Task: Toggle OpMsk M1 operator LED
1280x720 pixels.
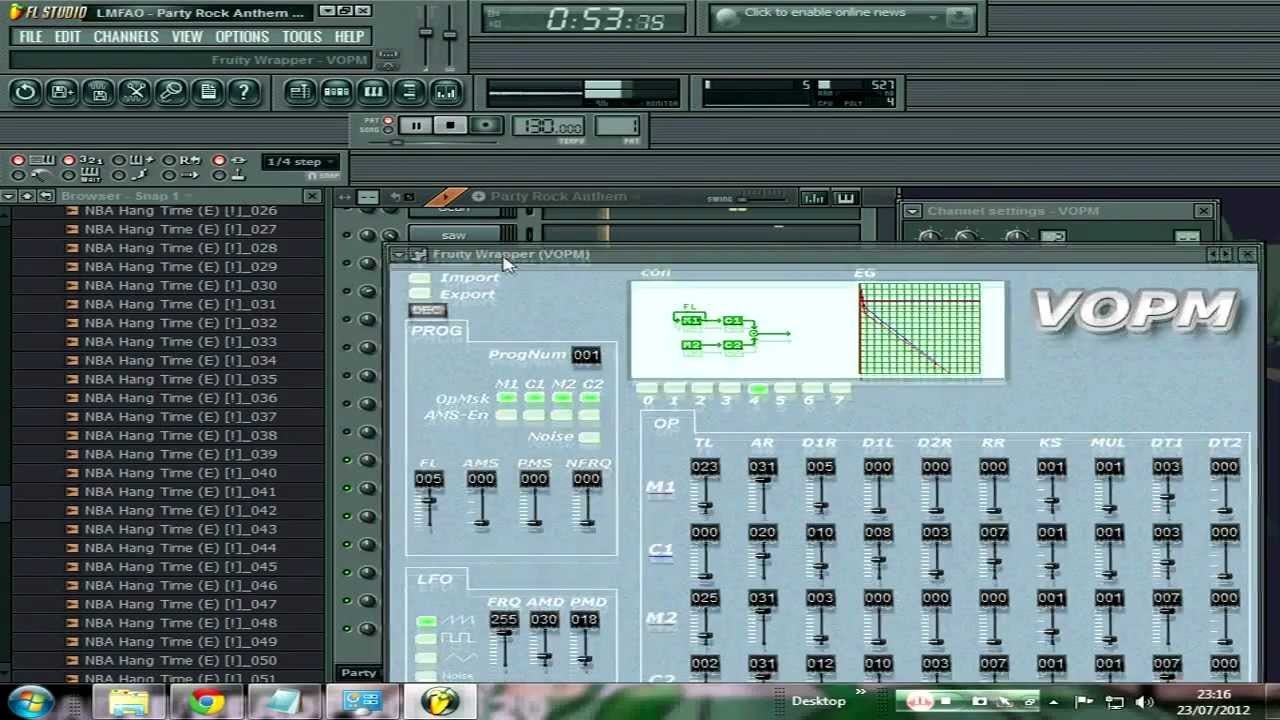Action: coord(506,398)
